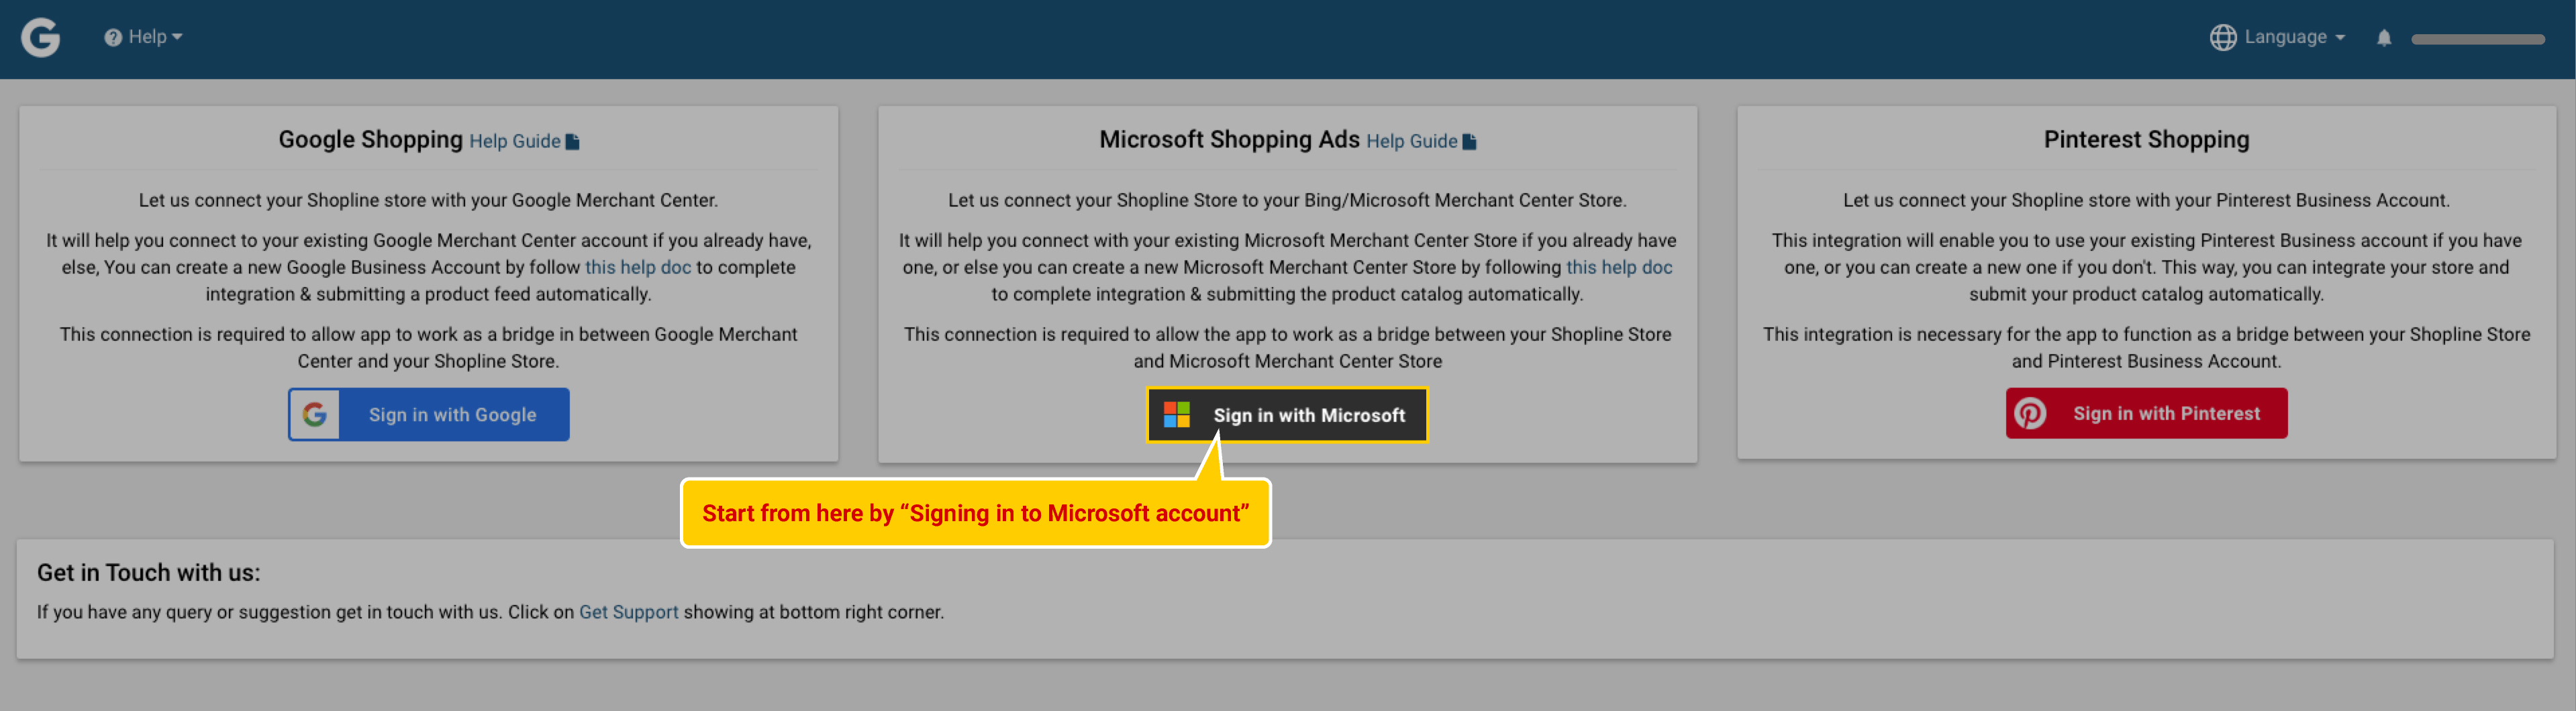The image size is (2576, 711).
Task: Click Sign in with Google button
Action: pos(429,414)
